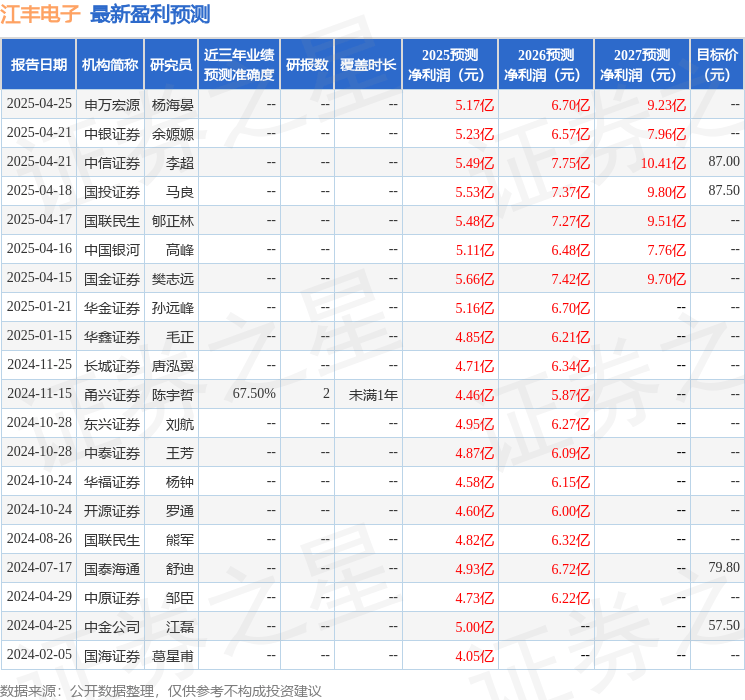
Task: Click target price 57.50
Action: 724,625
